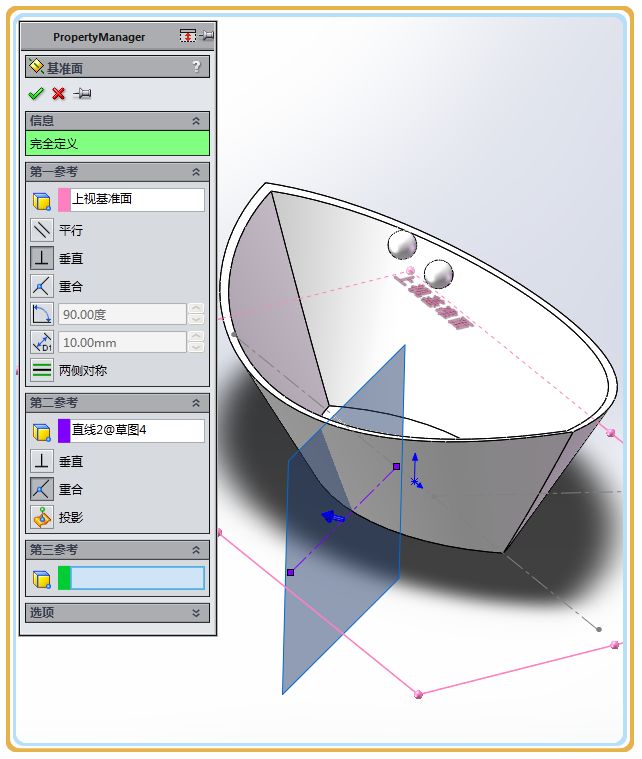Click the 上视基准面 label in the viewport

[432, 302]
